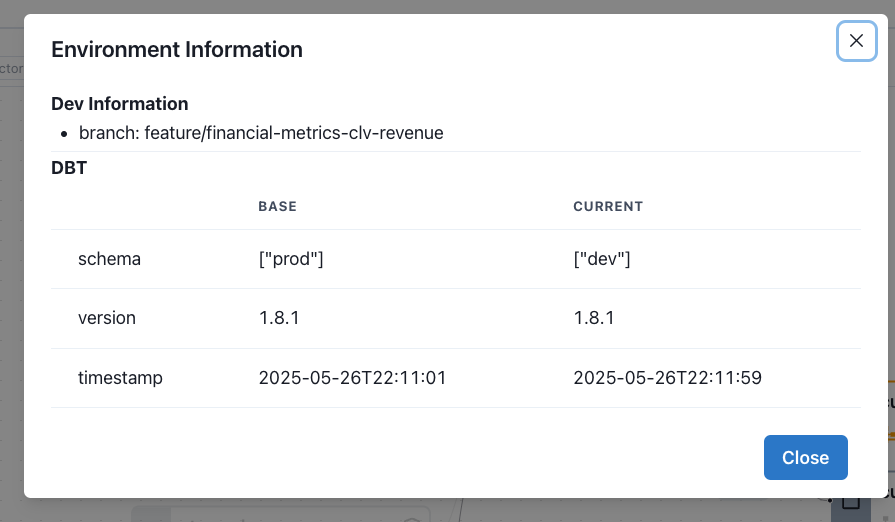Select the version row label

tap(107, 318)
